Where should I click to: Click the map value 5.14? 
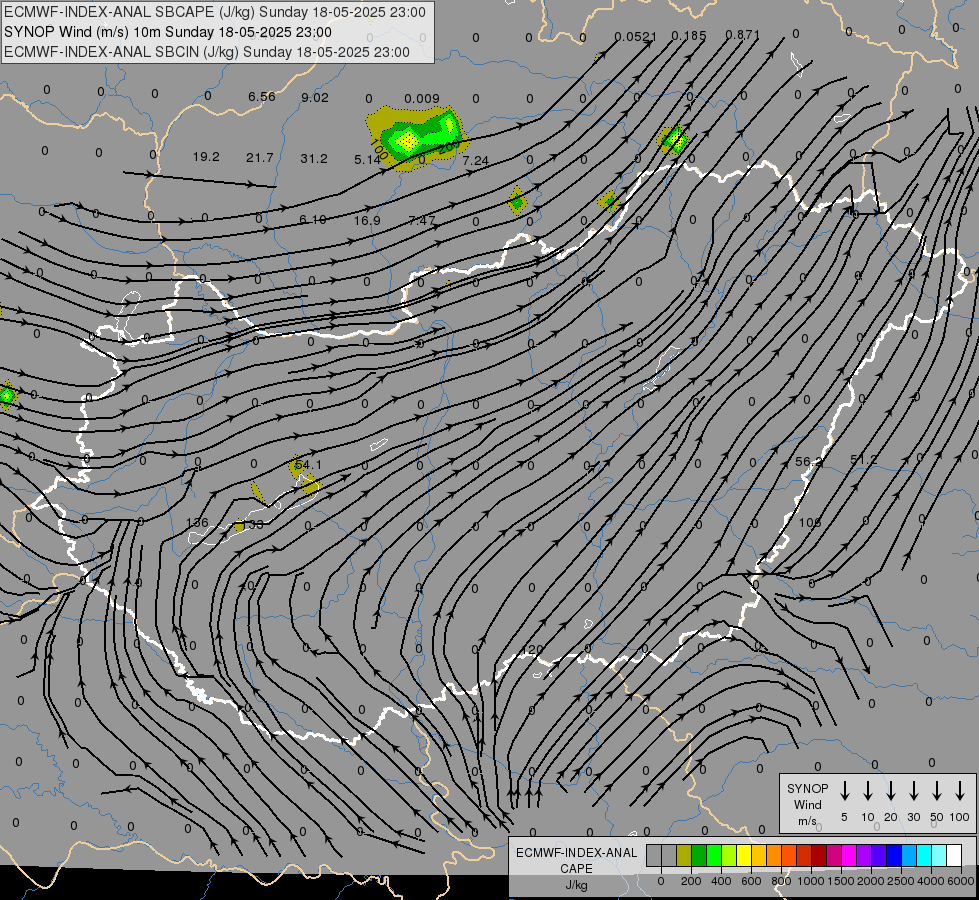[367, 160]
